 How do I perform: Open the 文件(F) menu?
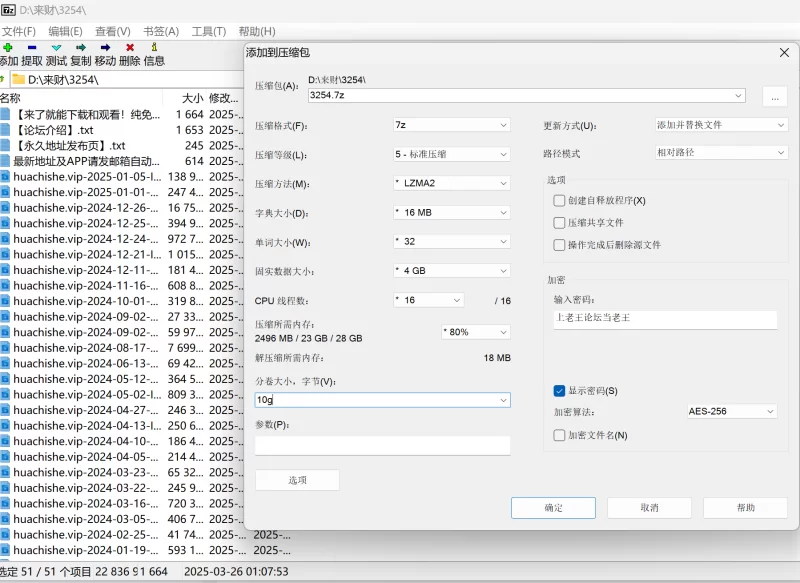point(18,31)
